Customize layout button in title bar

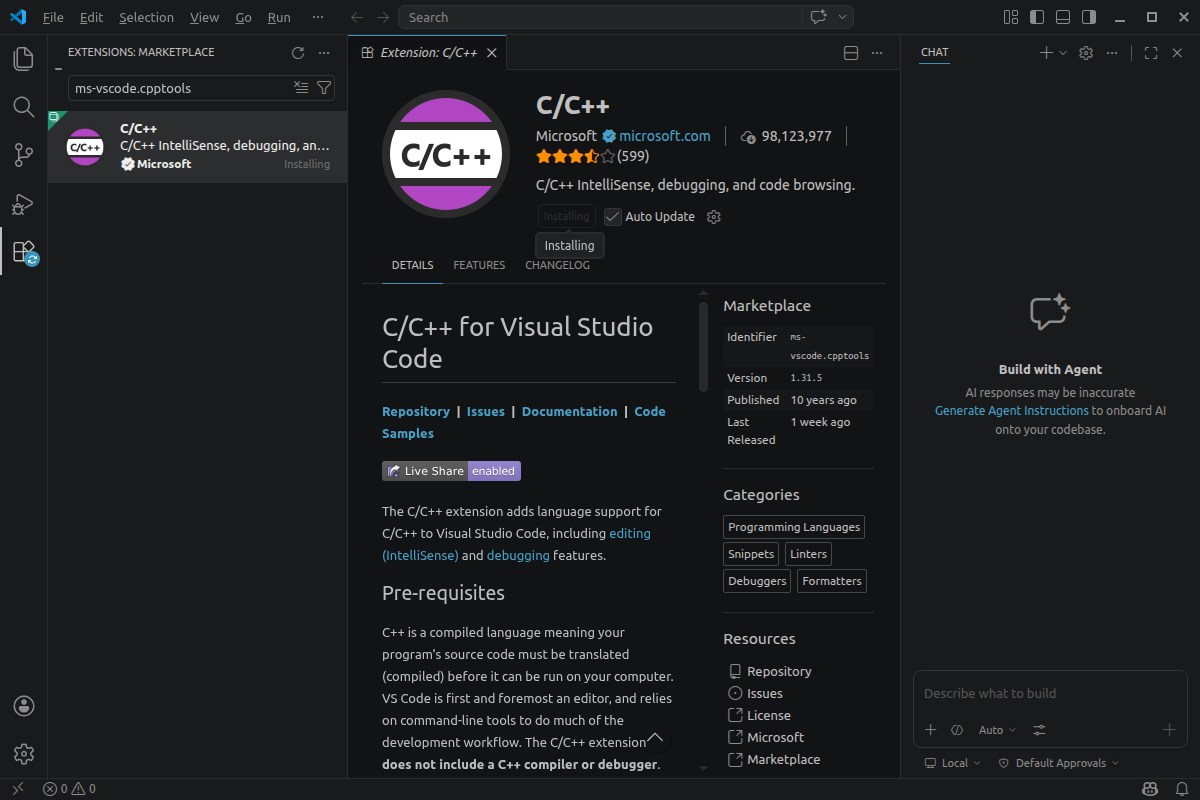pyautogui.click(x=1011, y=17)
